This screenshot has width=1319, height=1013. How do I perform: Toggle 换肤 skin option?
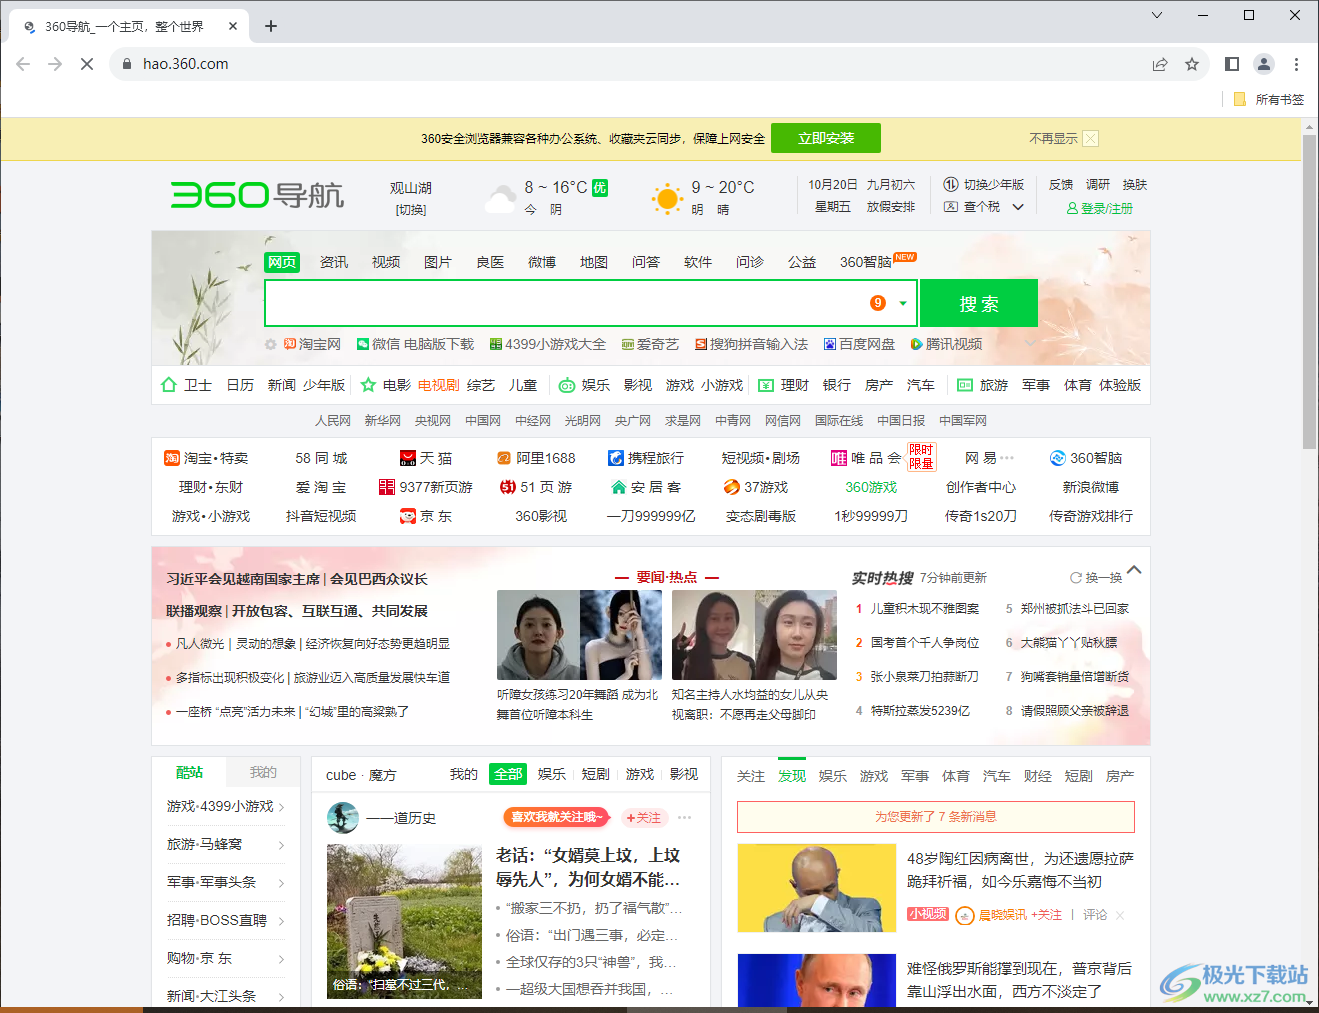tap(1134, 185)
